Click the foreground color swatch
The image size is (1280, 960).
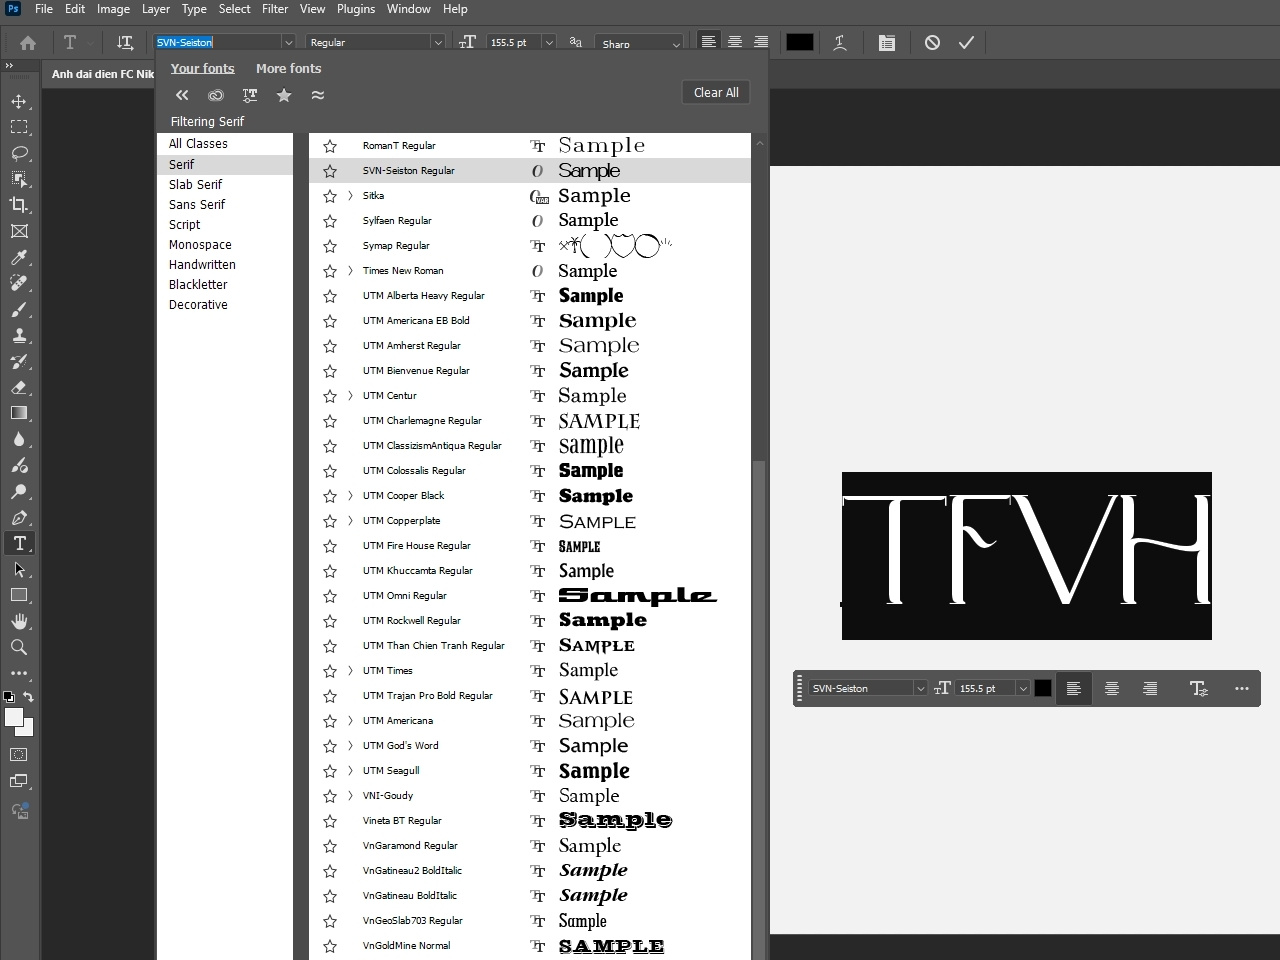14,717
